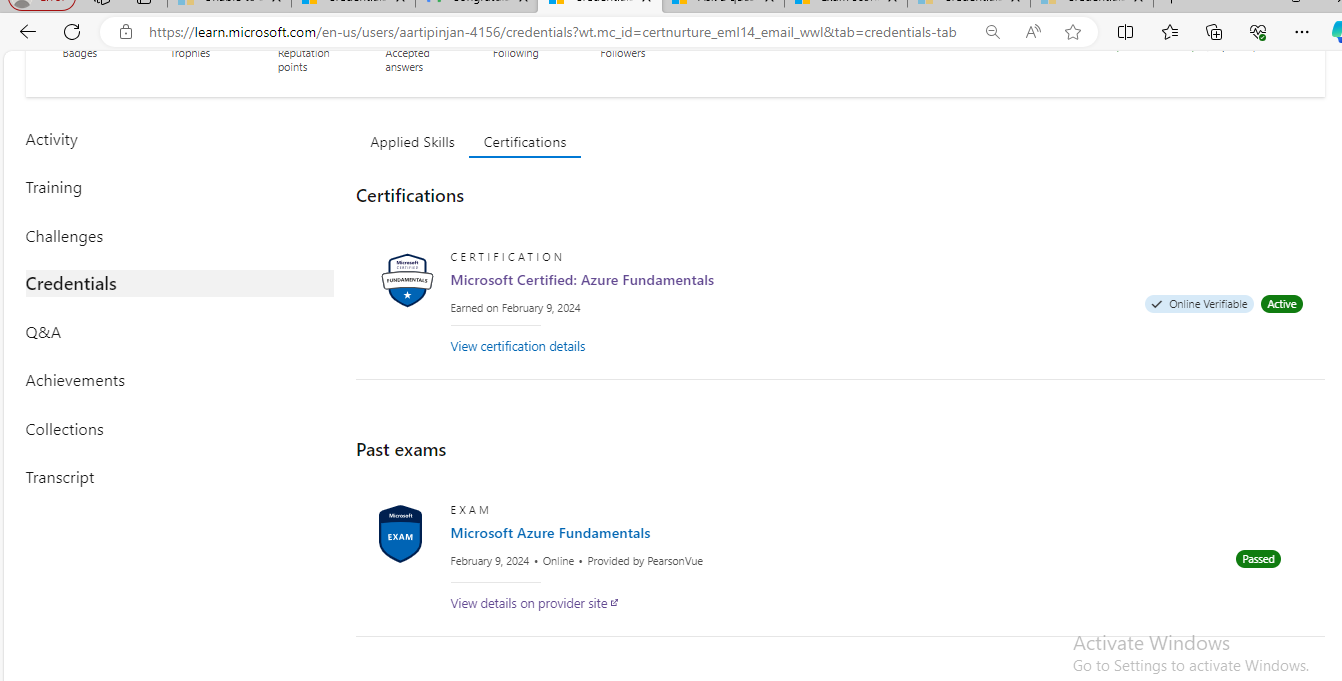Click the Active status badge
1342x681 pixels.
coord(1281,304)
